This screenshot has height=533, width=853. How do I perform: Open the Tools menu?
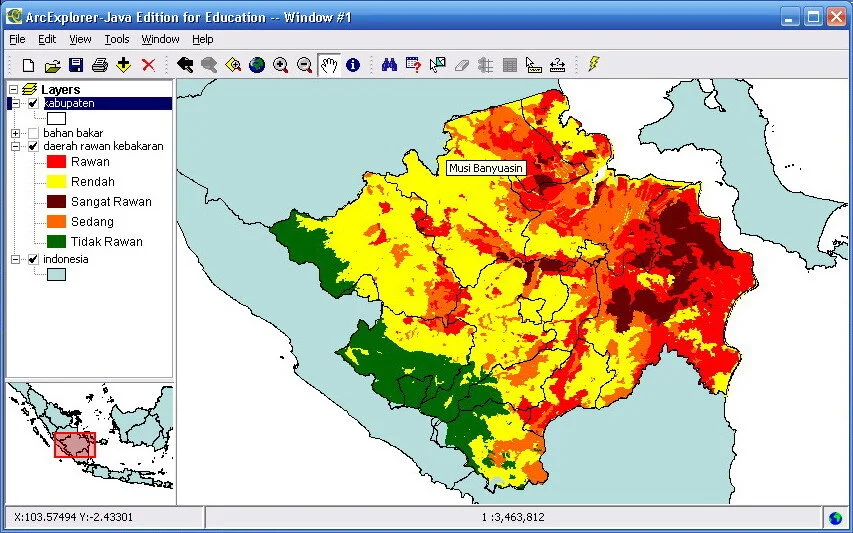tap(117, 39)
